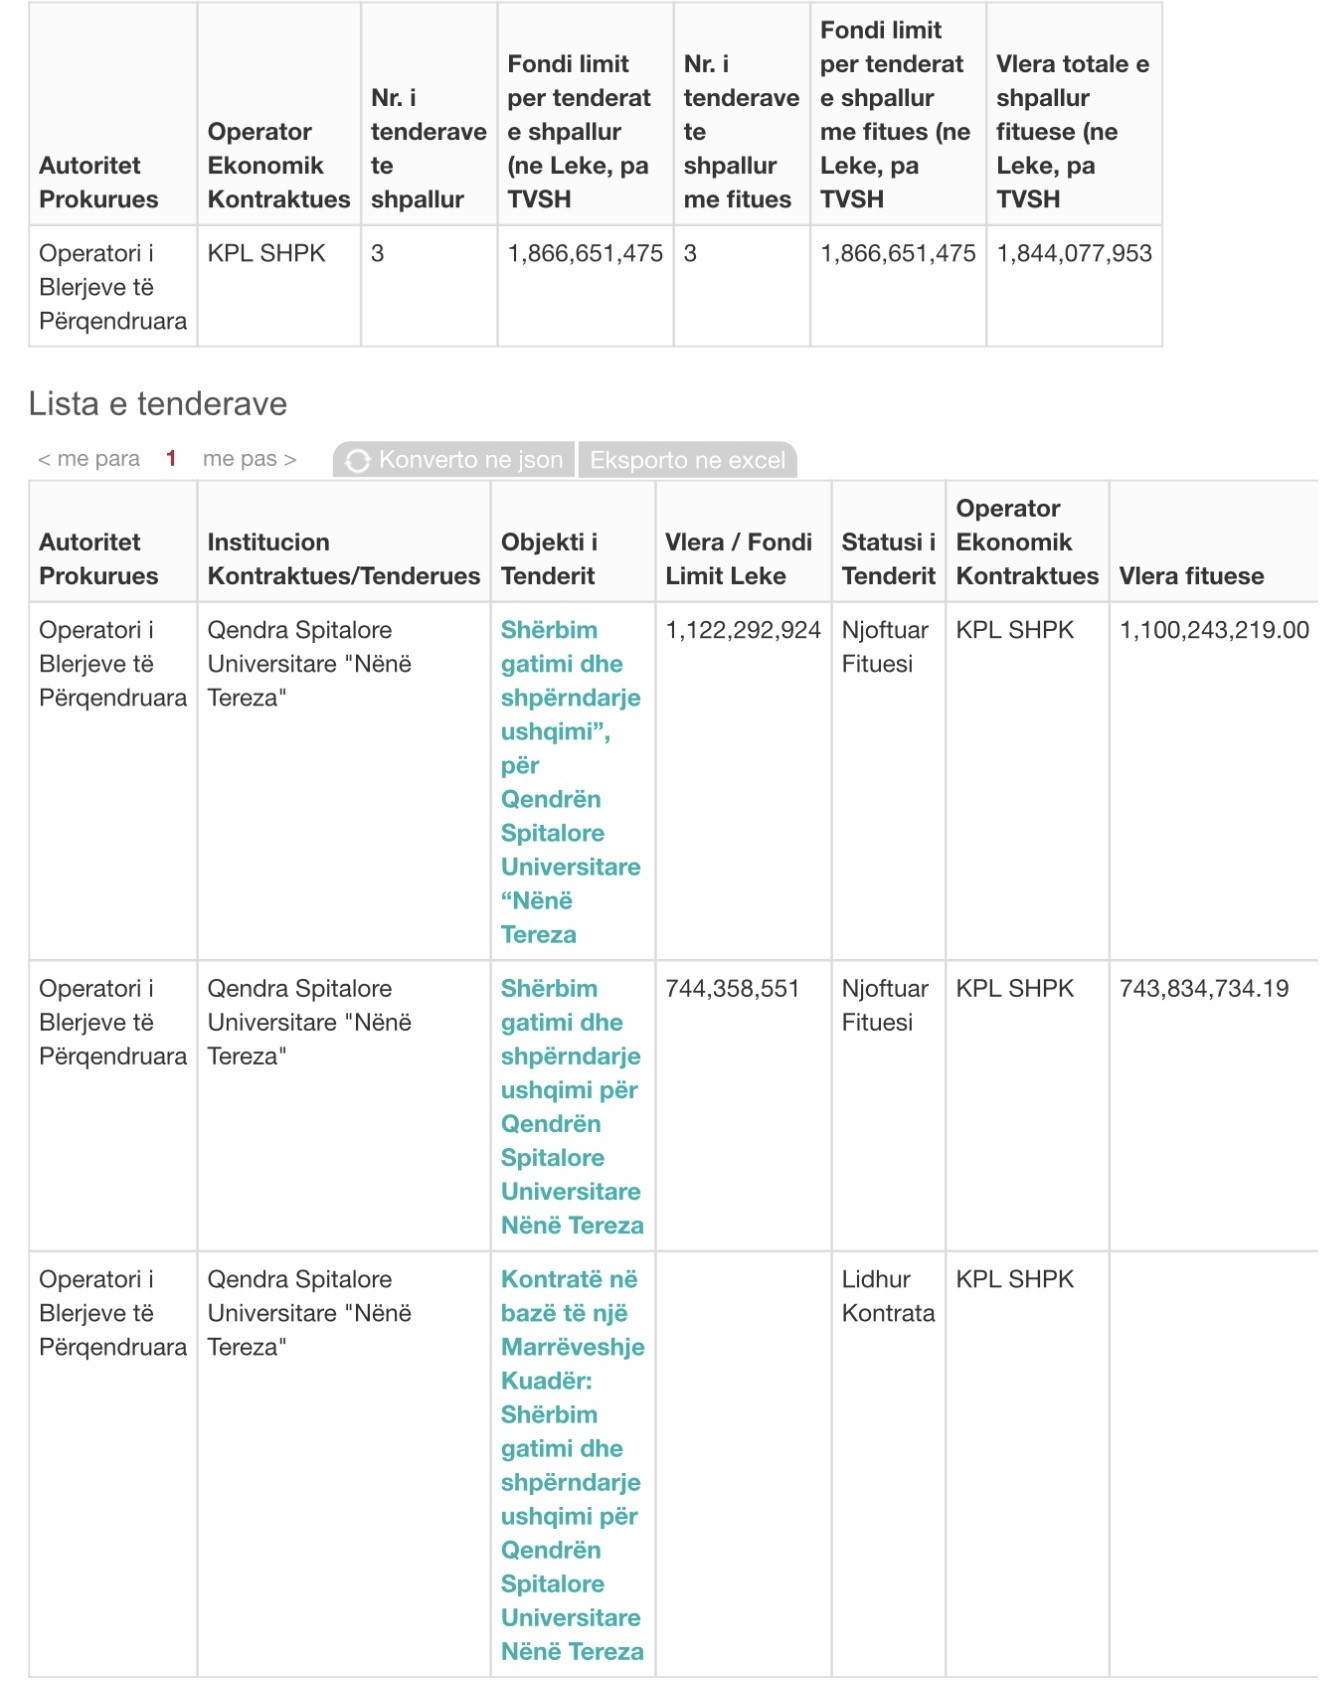Go to previous page via me para
Image resolution: width=1320 pixels, height=1700 pixels.
point(88,459)
